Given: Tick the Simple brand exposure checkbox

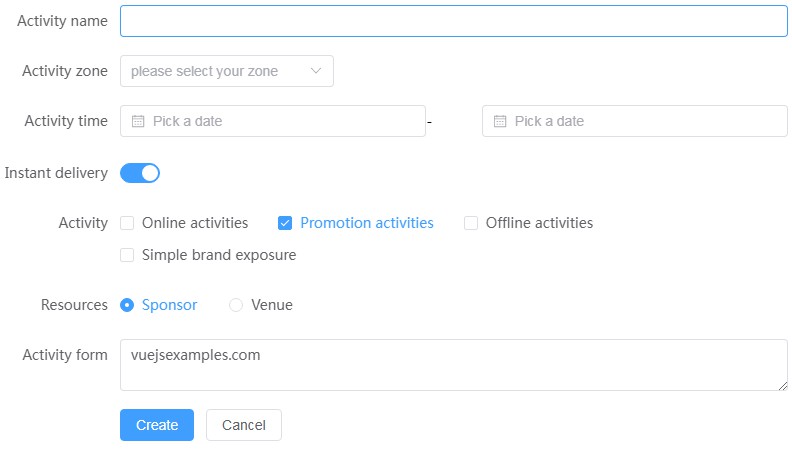Looking at the screenshot, I should pyautogui.click(x=127, y=255).
